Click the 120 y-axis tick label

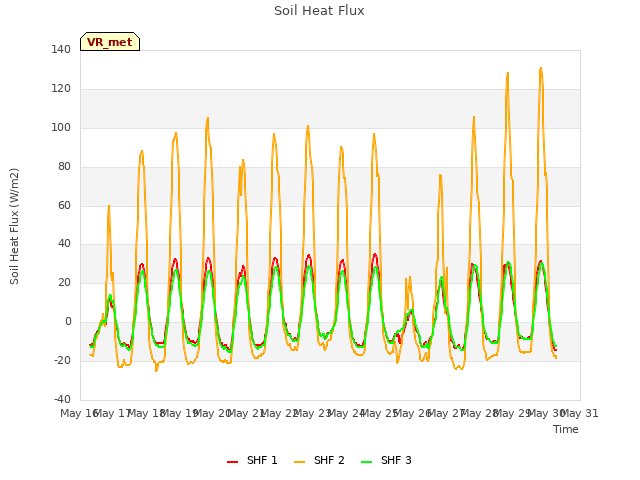pos(61,89)
